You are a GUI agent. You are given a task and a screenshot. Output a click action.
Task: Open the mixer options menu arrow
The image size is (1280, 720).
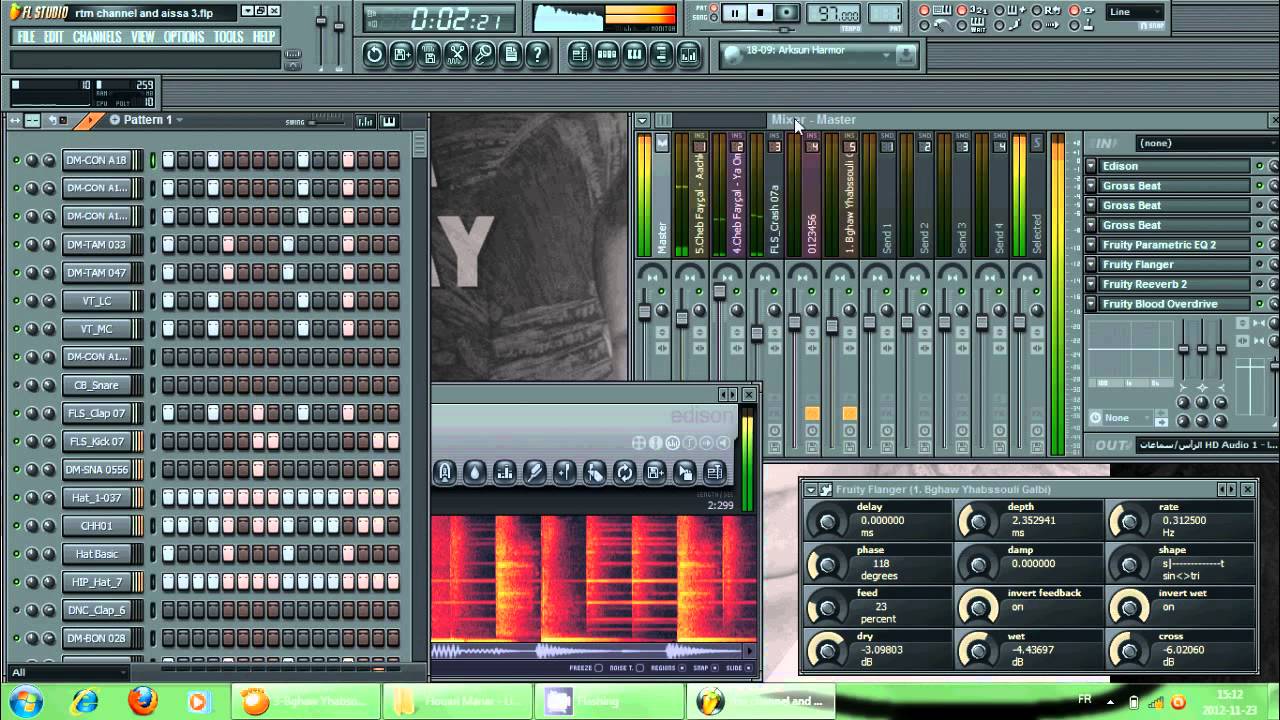pos(642,120)
